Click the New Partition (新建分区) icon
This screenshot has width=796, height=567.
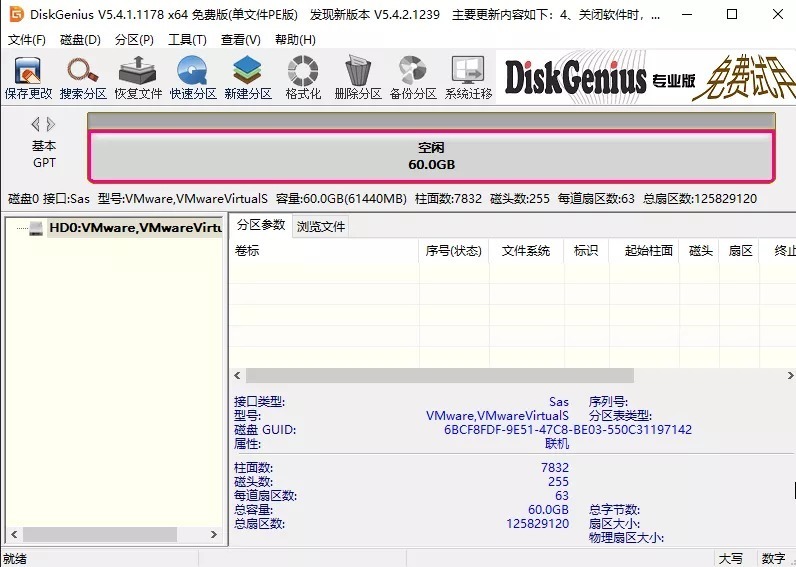(x=247, y=77)
